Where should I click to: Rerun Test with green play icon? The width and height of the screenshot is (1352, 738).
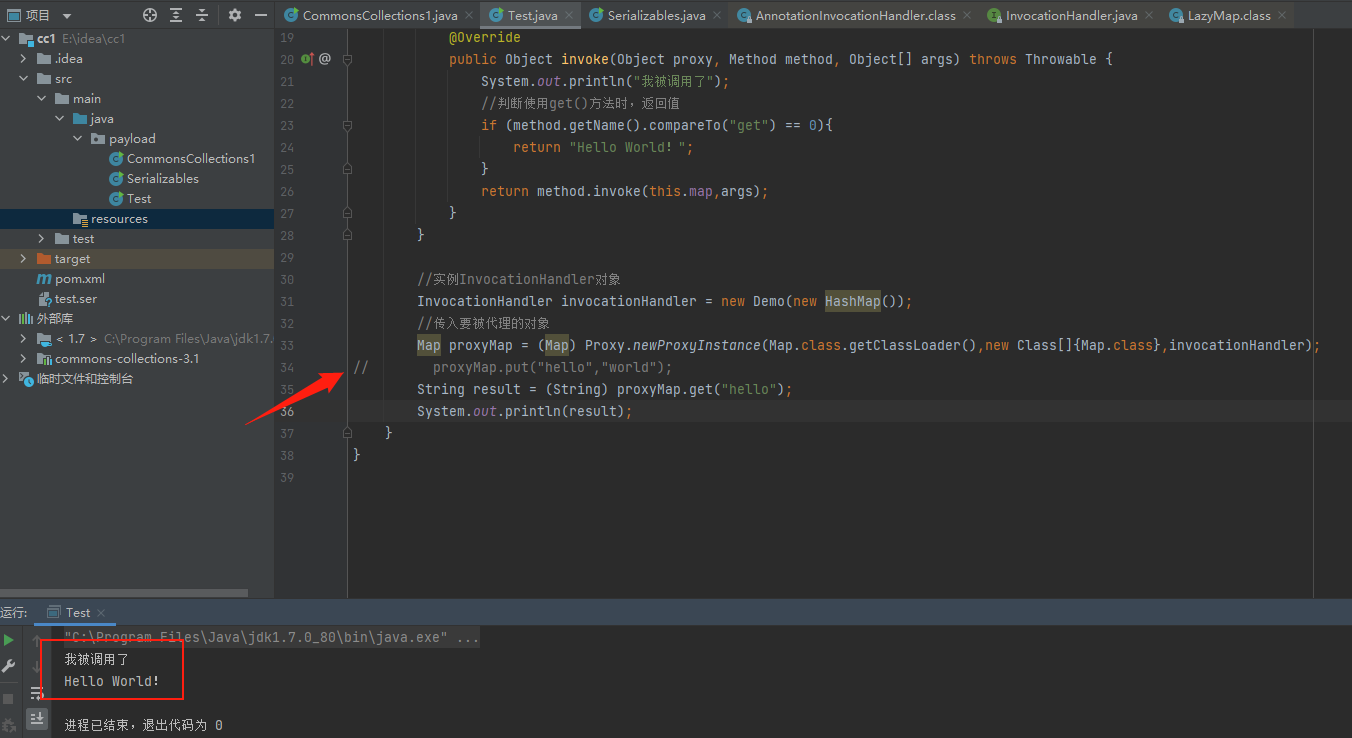[9, 640]
